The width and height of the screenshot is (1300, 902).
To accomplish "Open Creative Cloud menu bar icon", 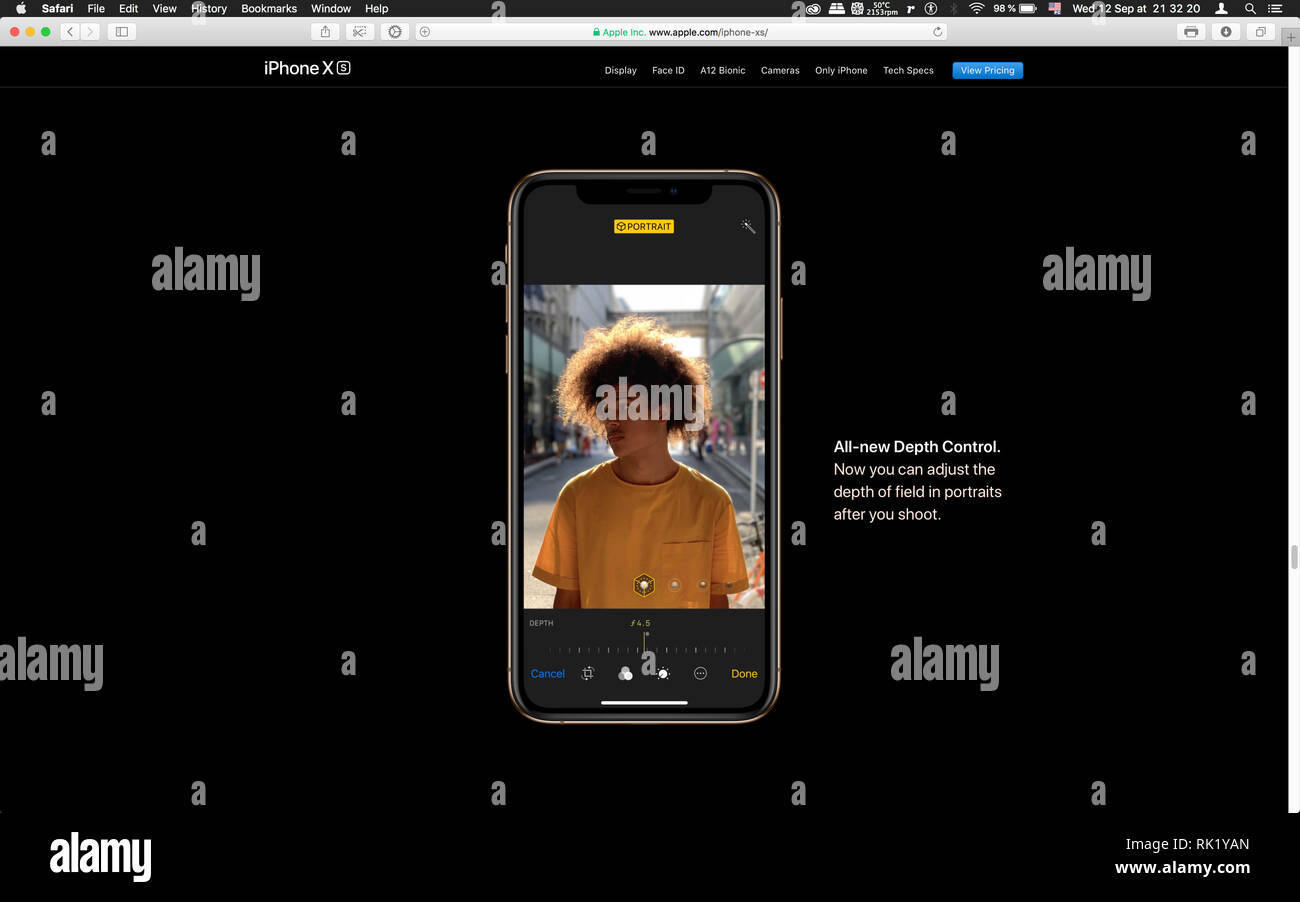I will pos(813,8).
